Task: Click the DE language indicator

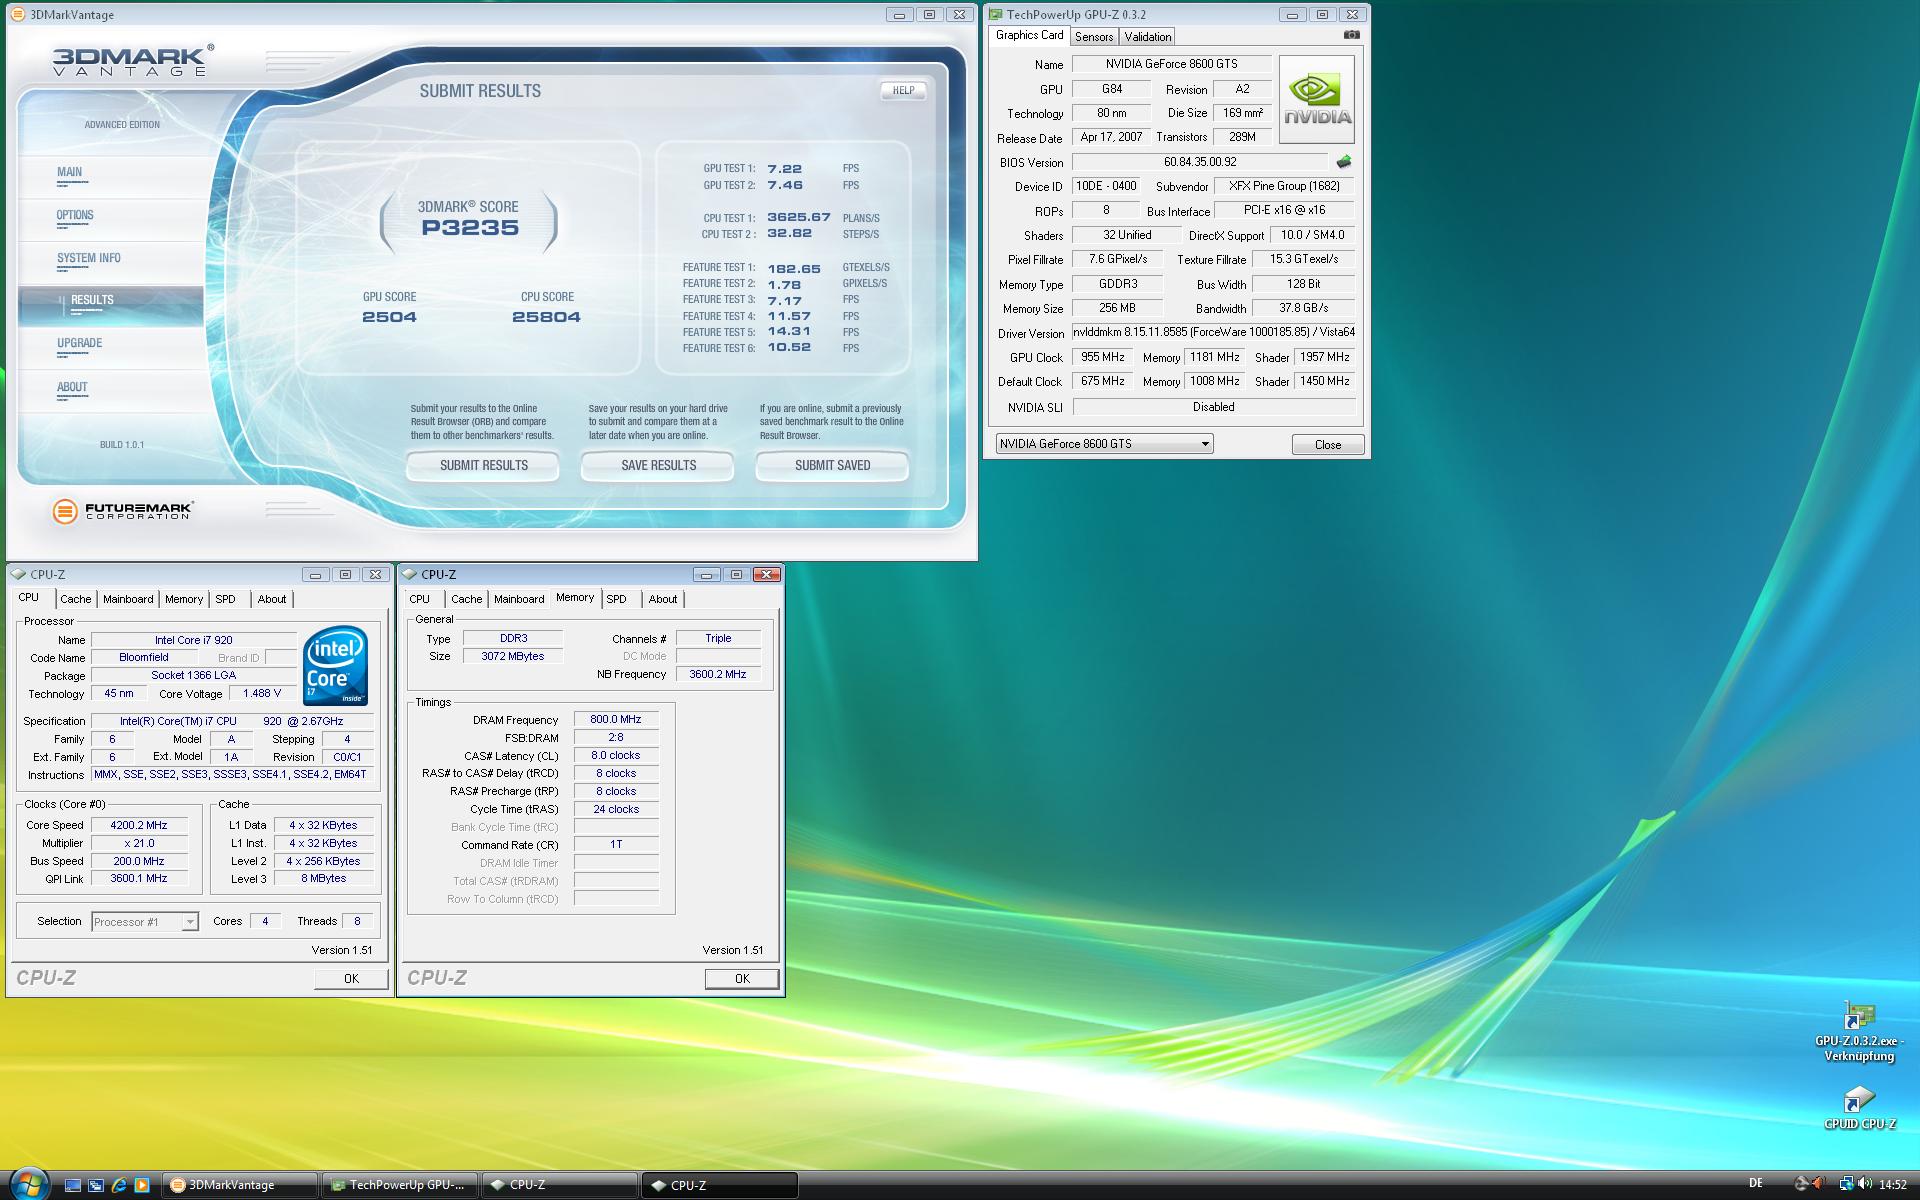Action: pos(1755,1184)
